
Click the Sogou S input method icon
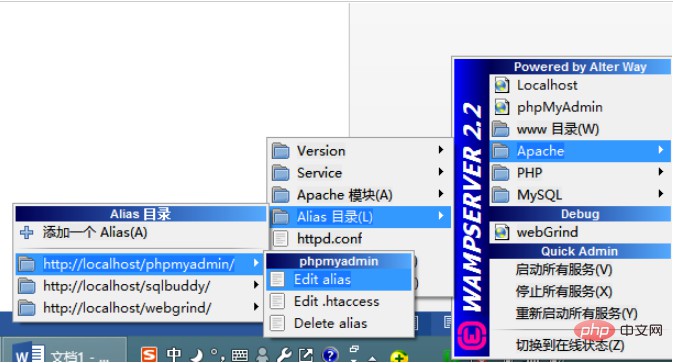[149, 354]
